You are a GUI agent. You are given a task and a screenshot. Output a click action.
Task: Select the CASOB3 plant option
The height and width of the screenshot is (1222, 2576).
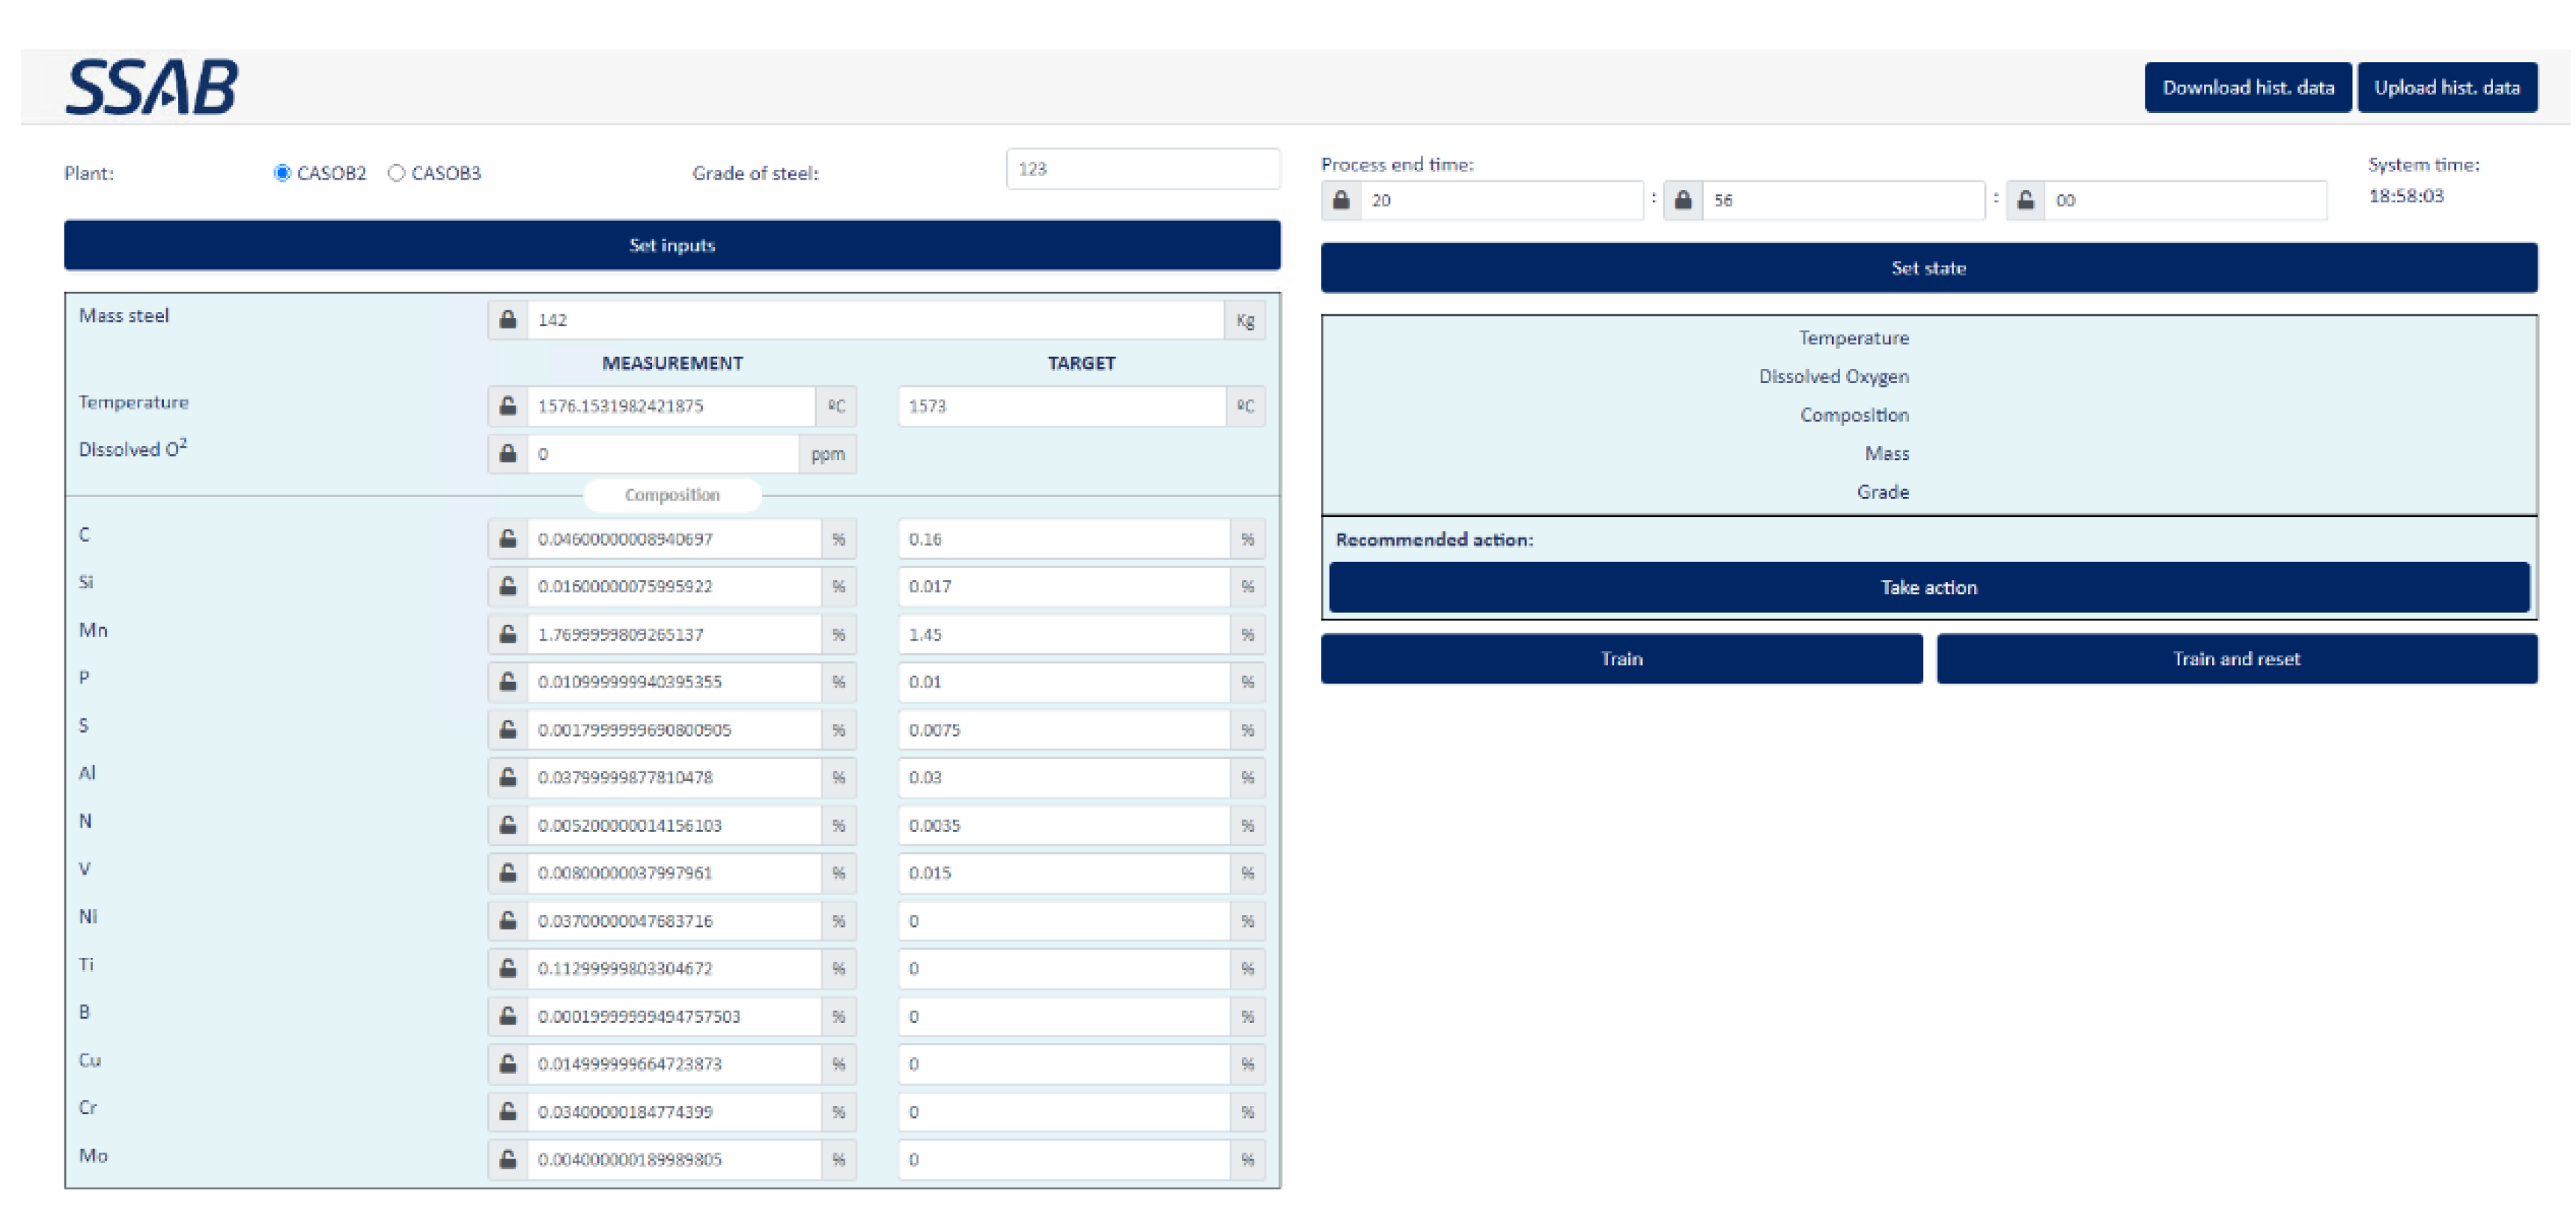click(x=396, y=173)
